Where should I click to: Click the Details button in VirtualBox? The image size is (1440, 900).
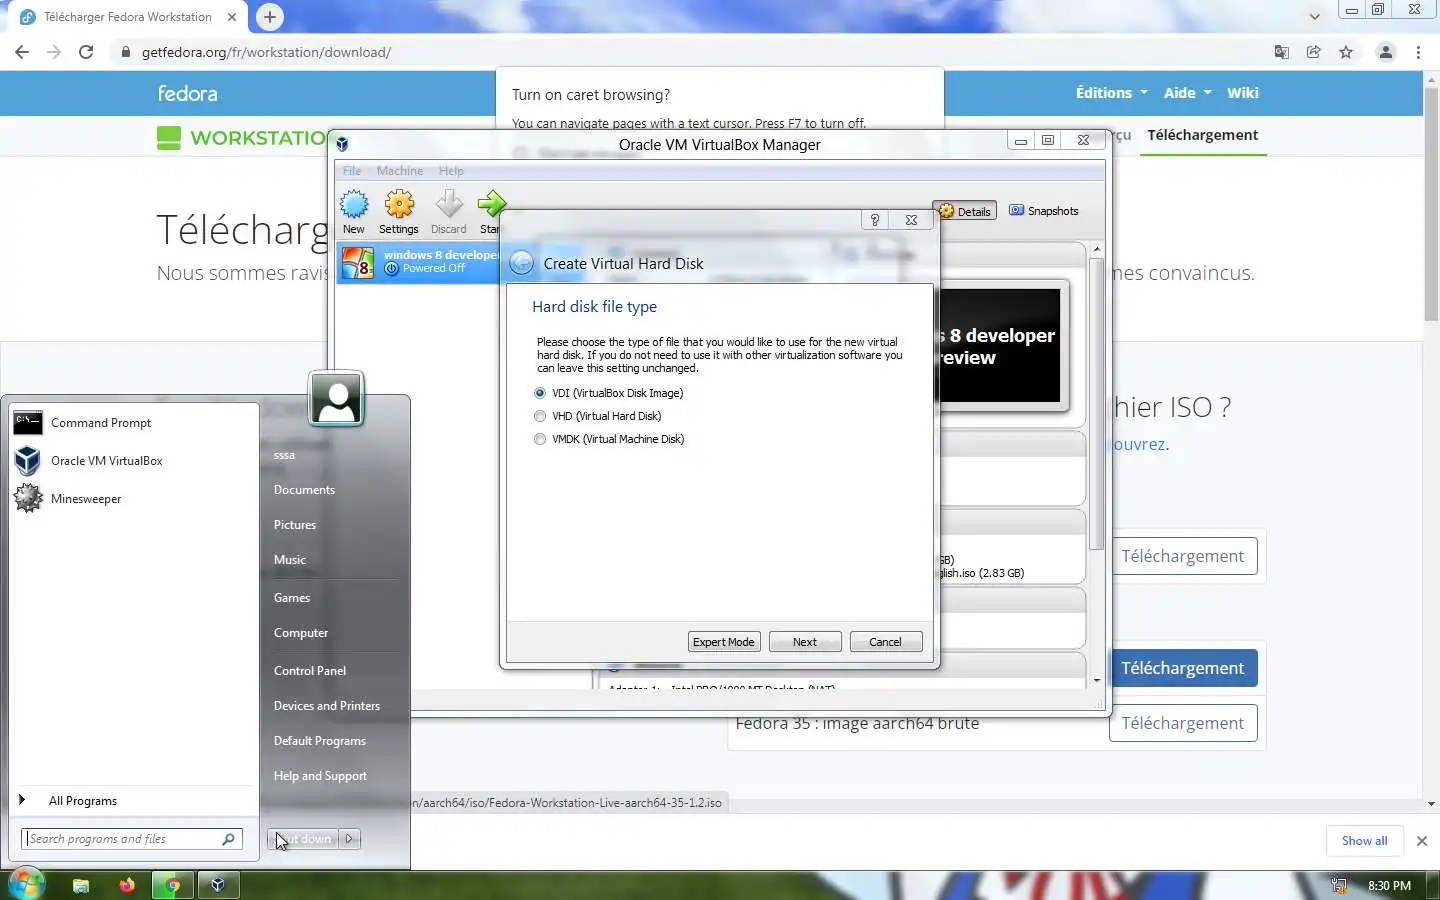click(x=965, y=211)
